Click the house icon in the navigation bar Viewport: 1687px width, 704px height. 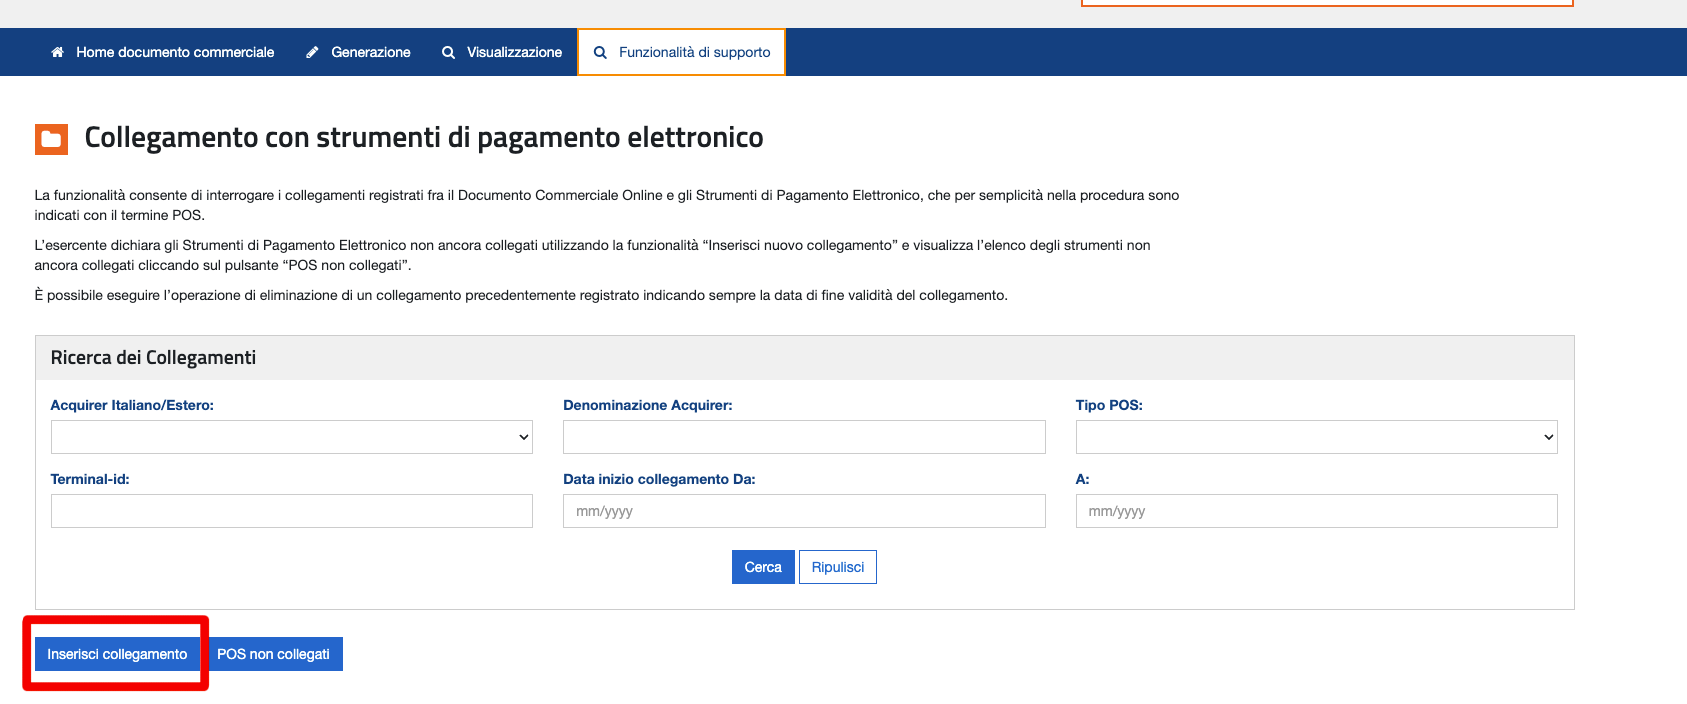pos(57,52)
